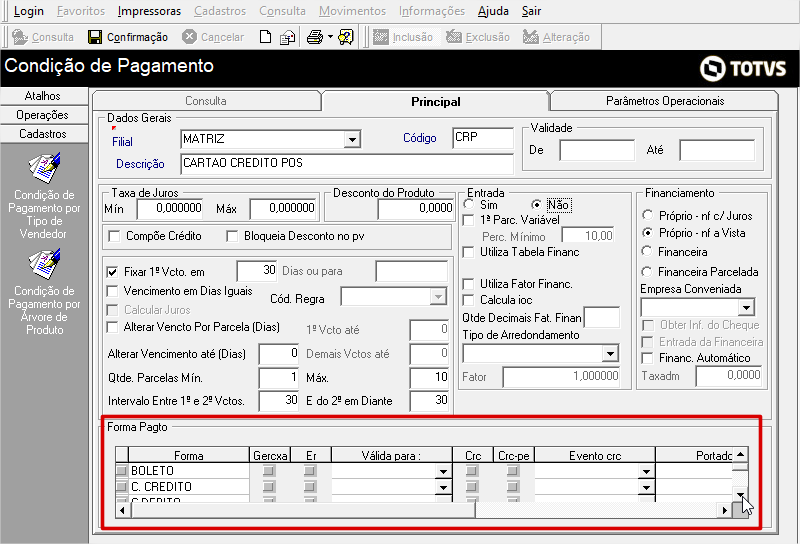
Task: Open the Ajuda menu
Action: click(x=493, y=11)
